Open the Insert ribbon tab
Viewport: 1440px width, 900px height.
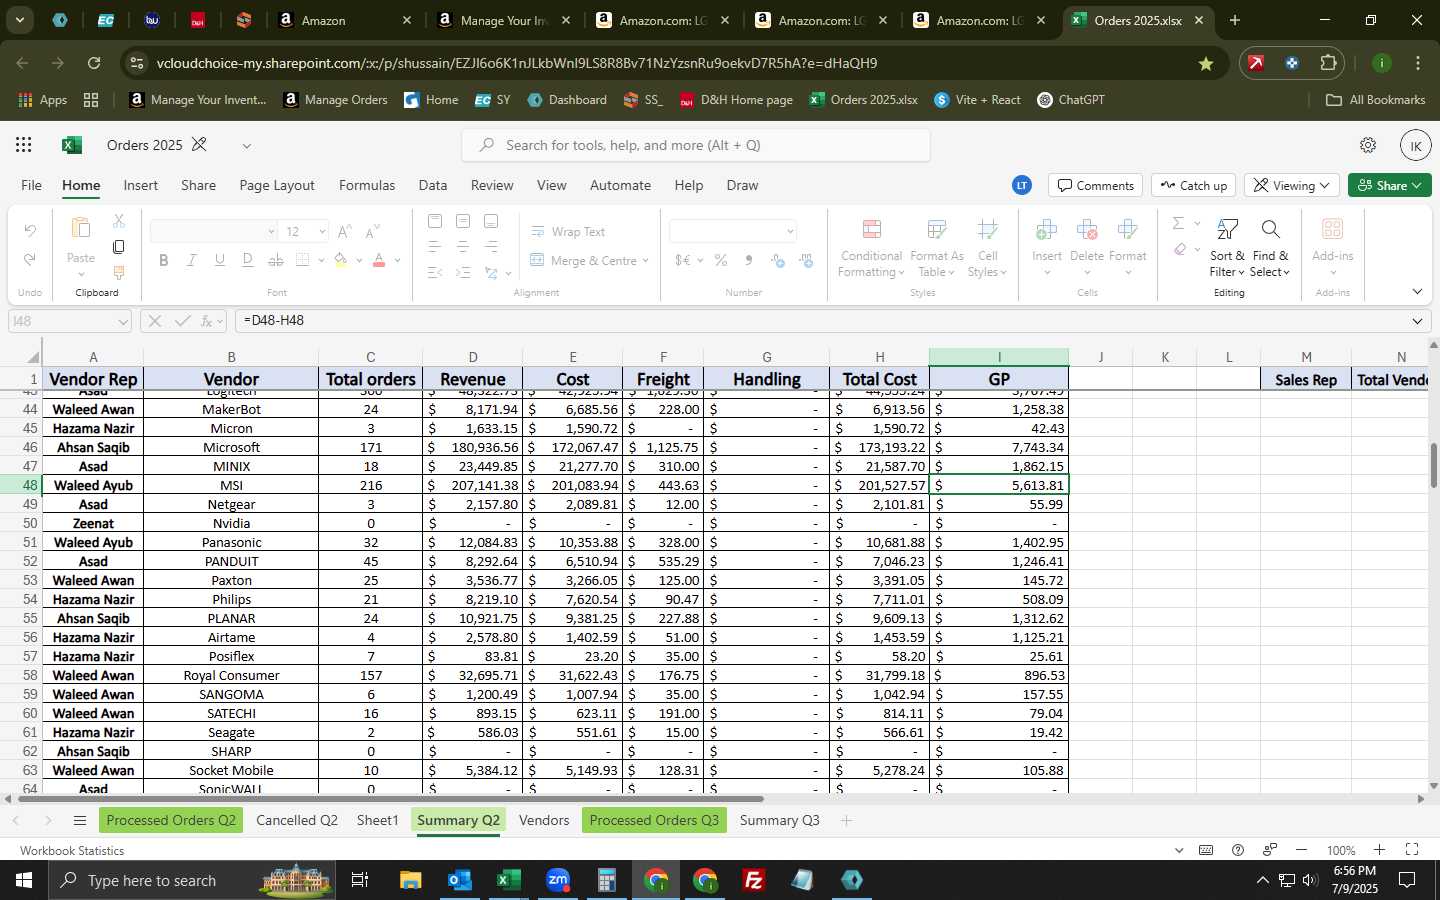pyautogui.click(x=141, y=185)
